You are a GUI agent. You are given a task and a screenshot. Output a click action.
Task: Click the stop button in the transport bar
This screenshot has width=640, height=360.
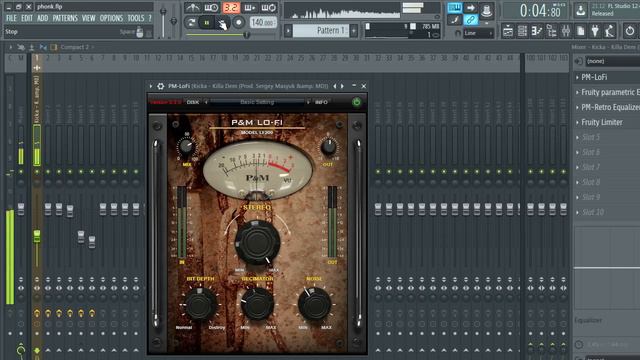click(x=222, y=23)
